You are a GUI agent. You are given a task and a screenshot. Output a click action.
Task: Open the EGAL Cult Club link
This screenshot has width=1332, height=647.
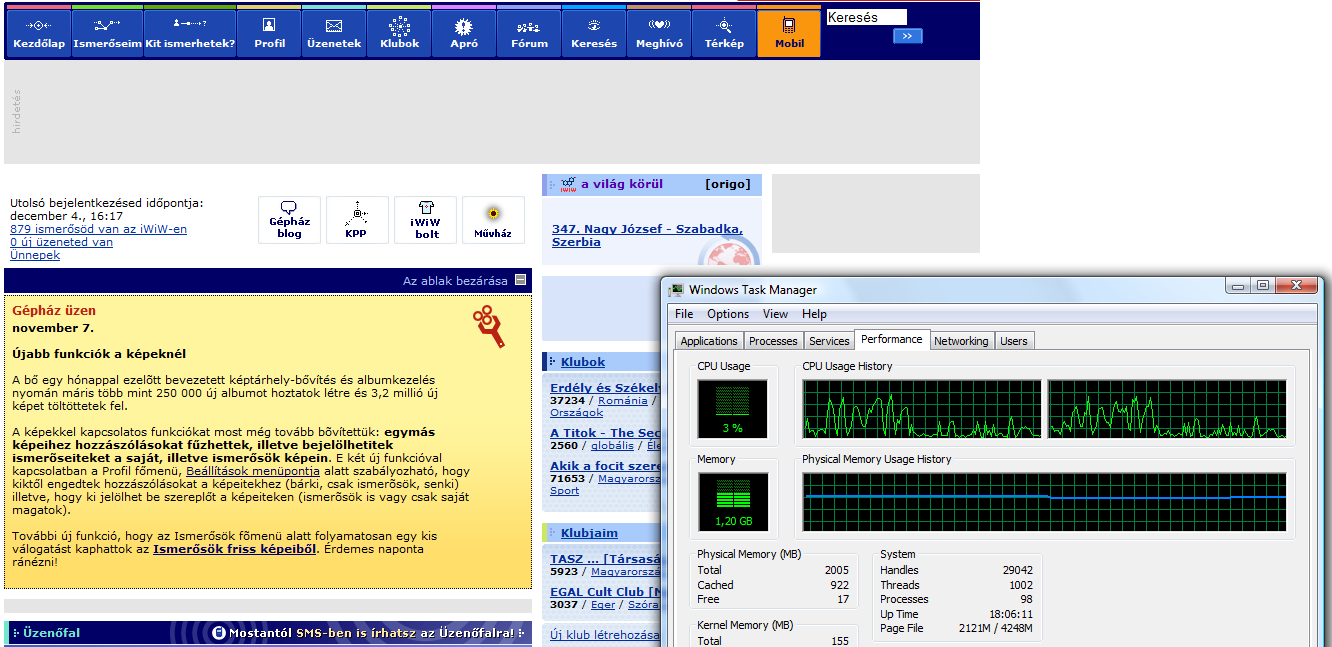click(x=606, y=591)
